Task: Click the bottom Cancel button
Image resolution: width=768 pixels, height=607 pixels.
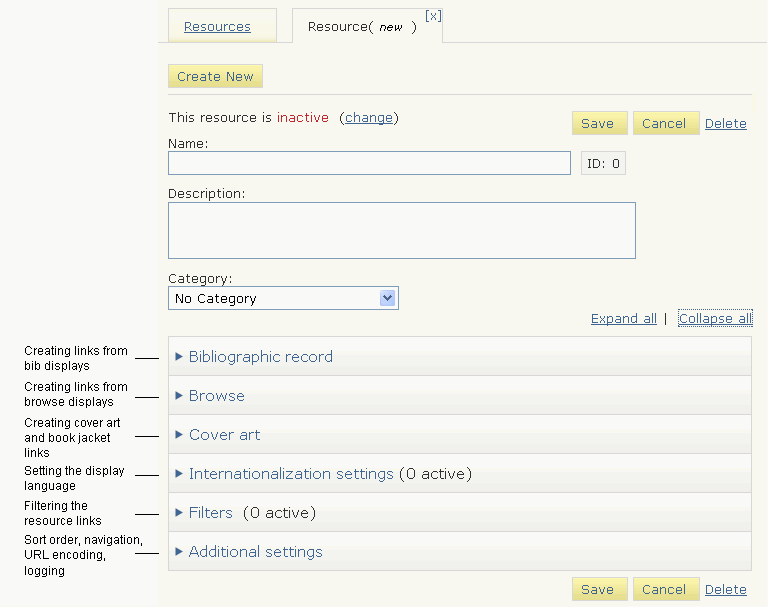Action: (666, 589)
